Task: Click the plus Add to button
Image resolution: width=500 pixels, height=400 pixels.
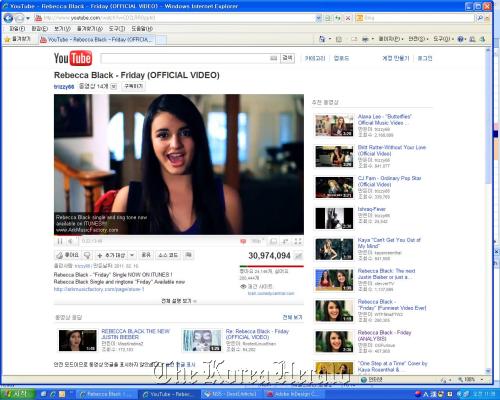Action: pyautogui.click(x=111, y=255)
